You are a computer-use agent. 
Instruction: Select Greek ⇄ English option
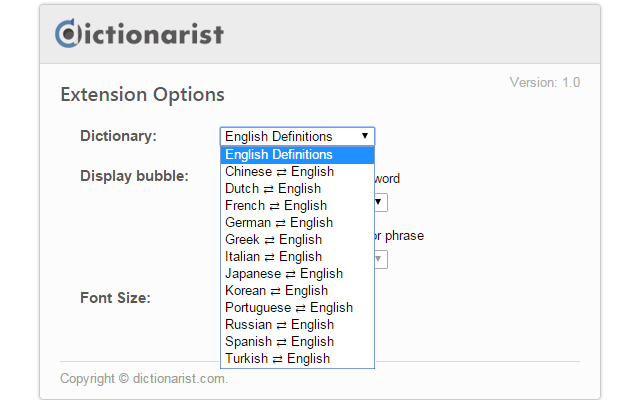(x=274, y=240)
